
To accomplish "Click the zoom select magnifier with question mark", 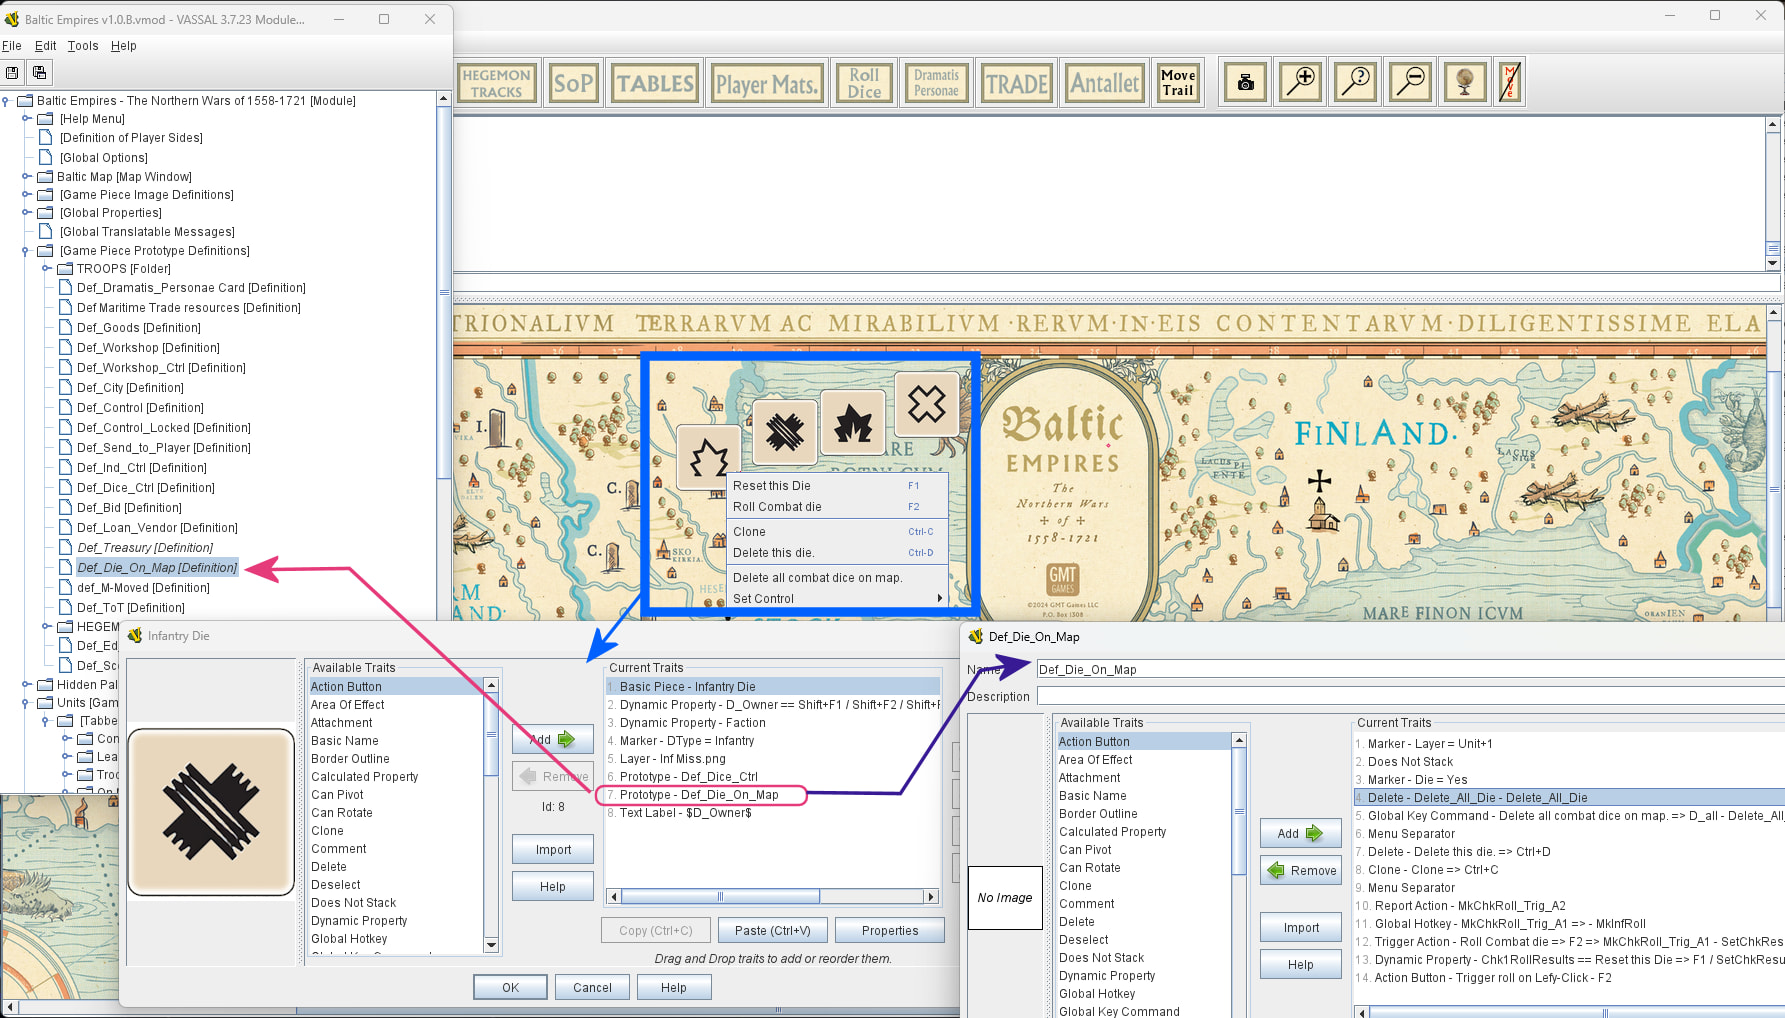I will pyautogui.click(x=1356, y=82).
